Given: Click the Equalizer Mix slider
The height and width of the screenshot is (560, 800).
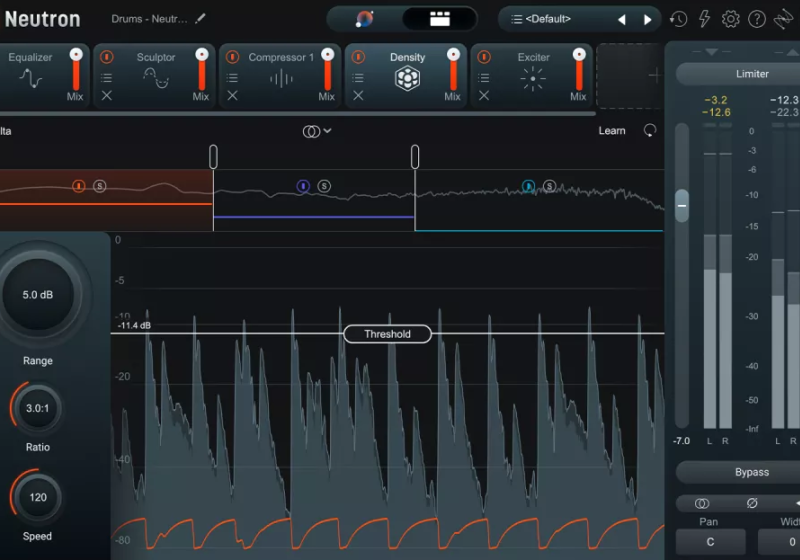Looking at the screenshot, I should pos(76,70).
